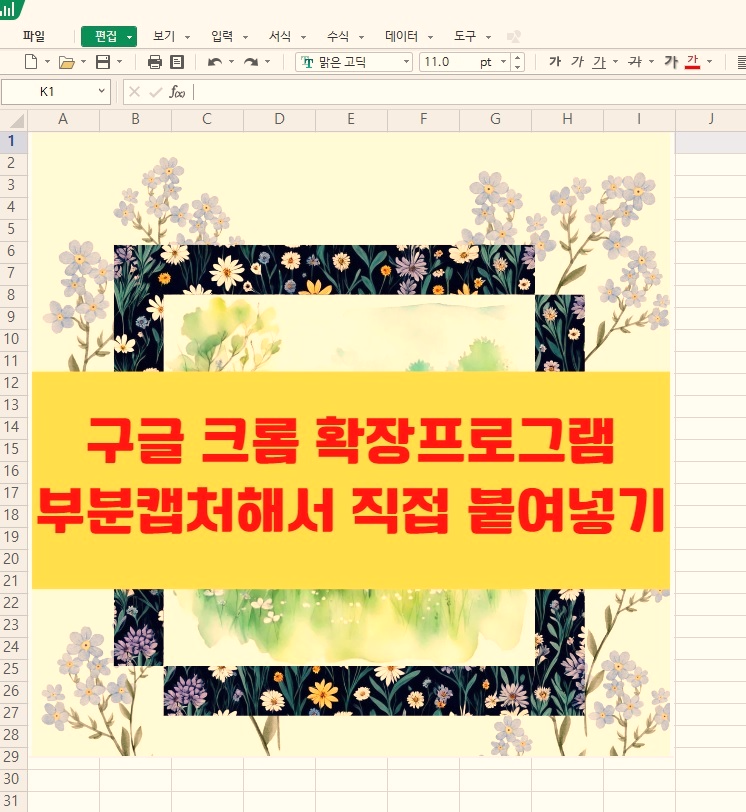Viewport: 746px width, 812px height.
Task: Open the 맑은 고딕 font dropdown
Action: coord(406,62)
